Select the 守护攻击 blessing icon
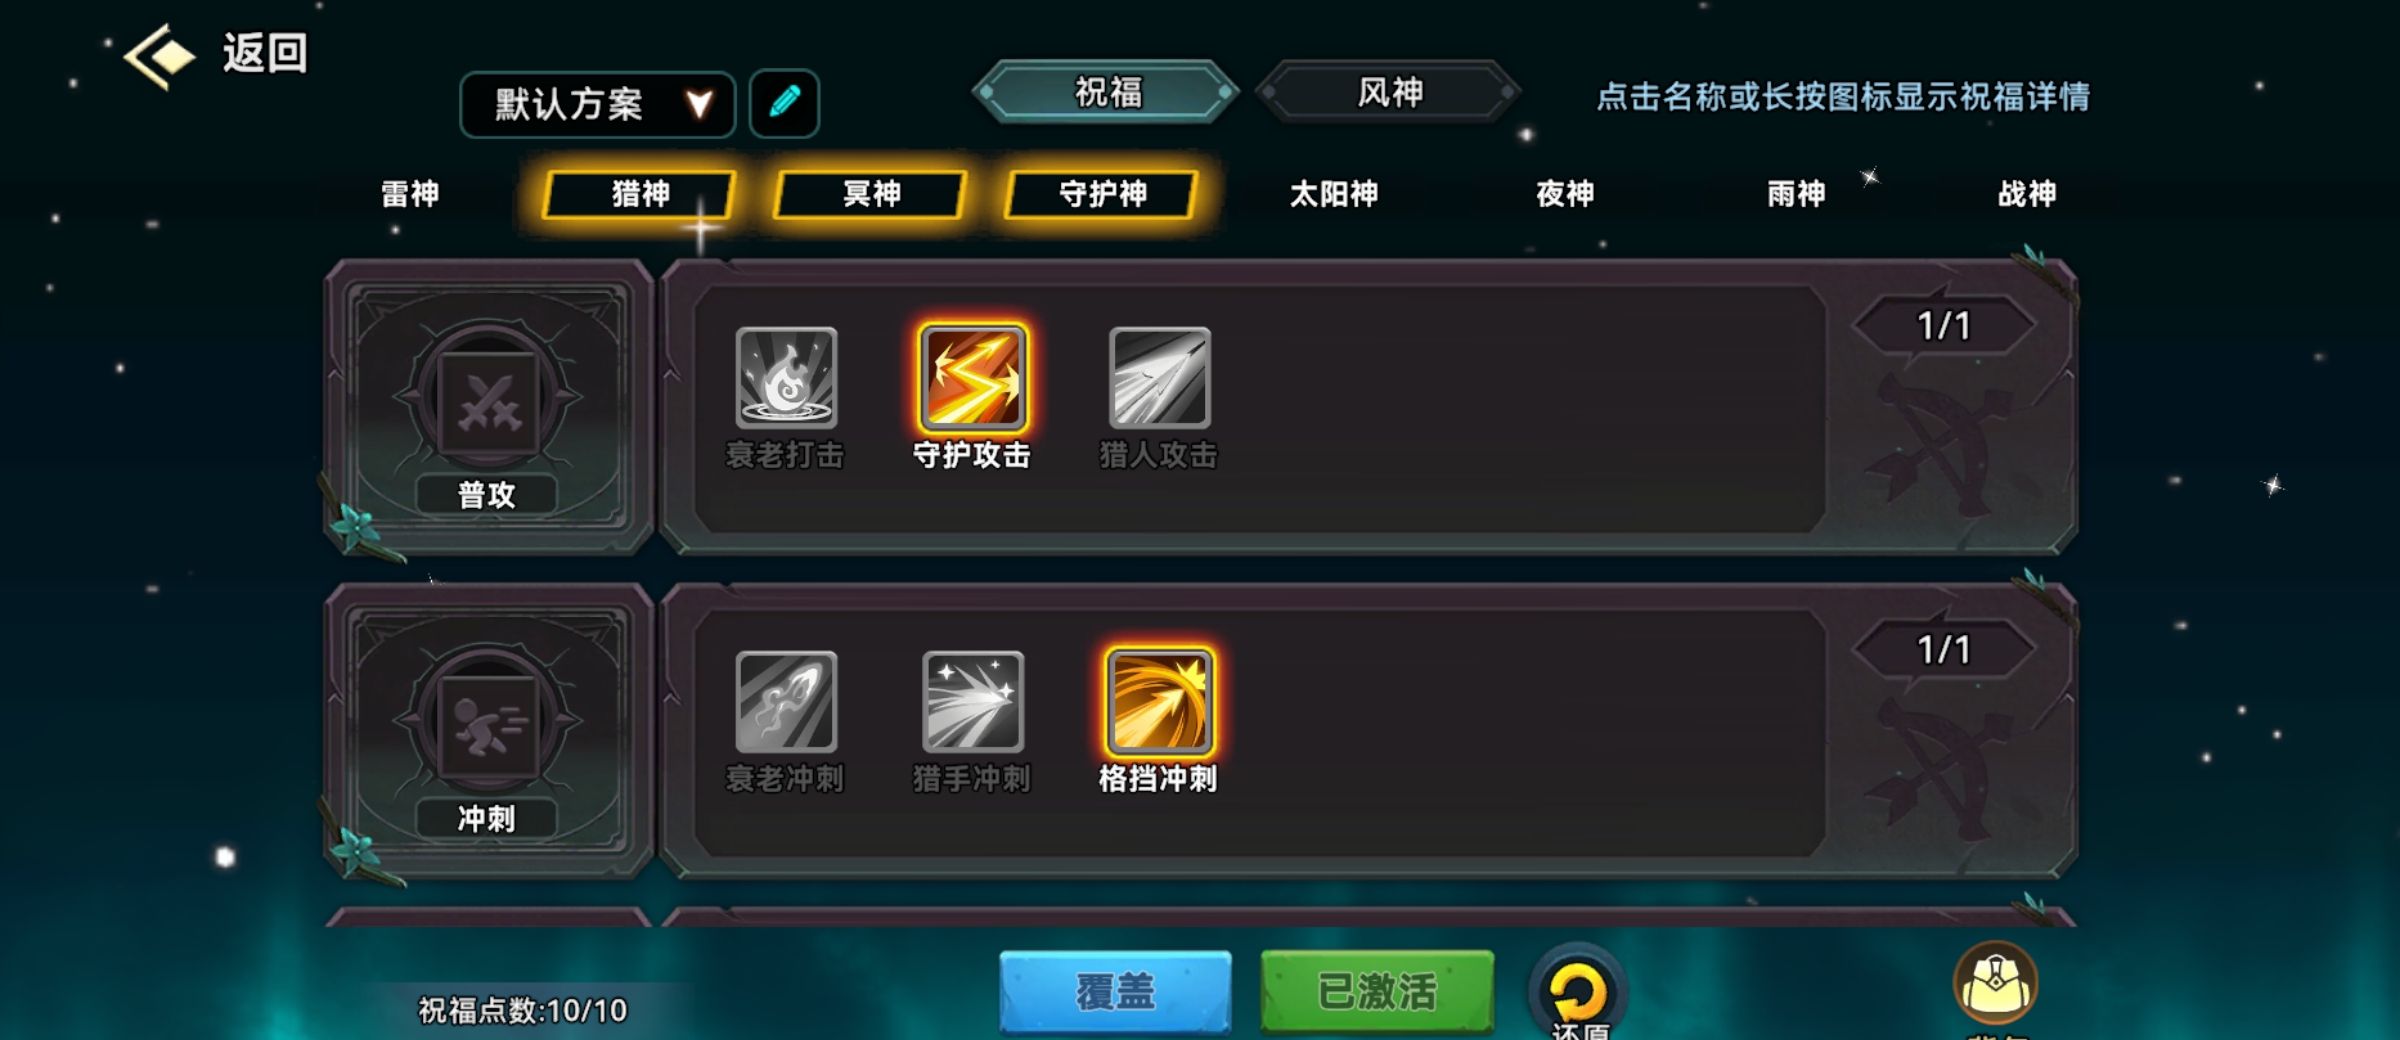The image size is (2400, 1040). pos(973,378)
